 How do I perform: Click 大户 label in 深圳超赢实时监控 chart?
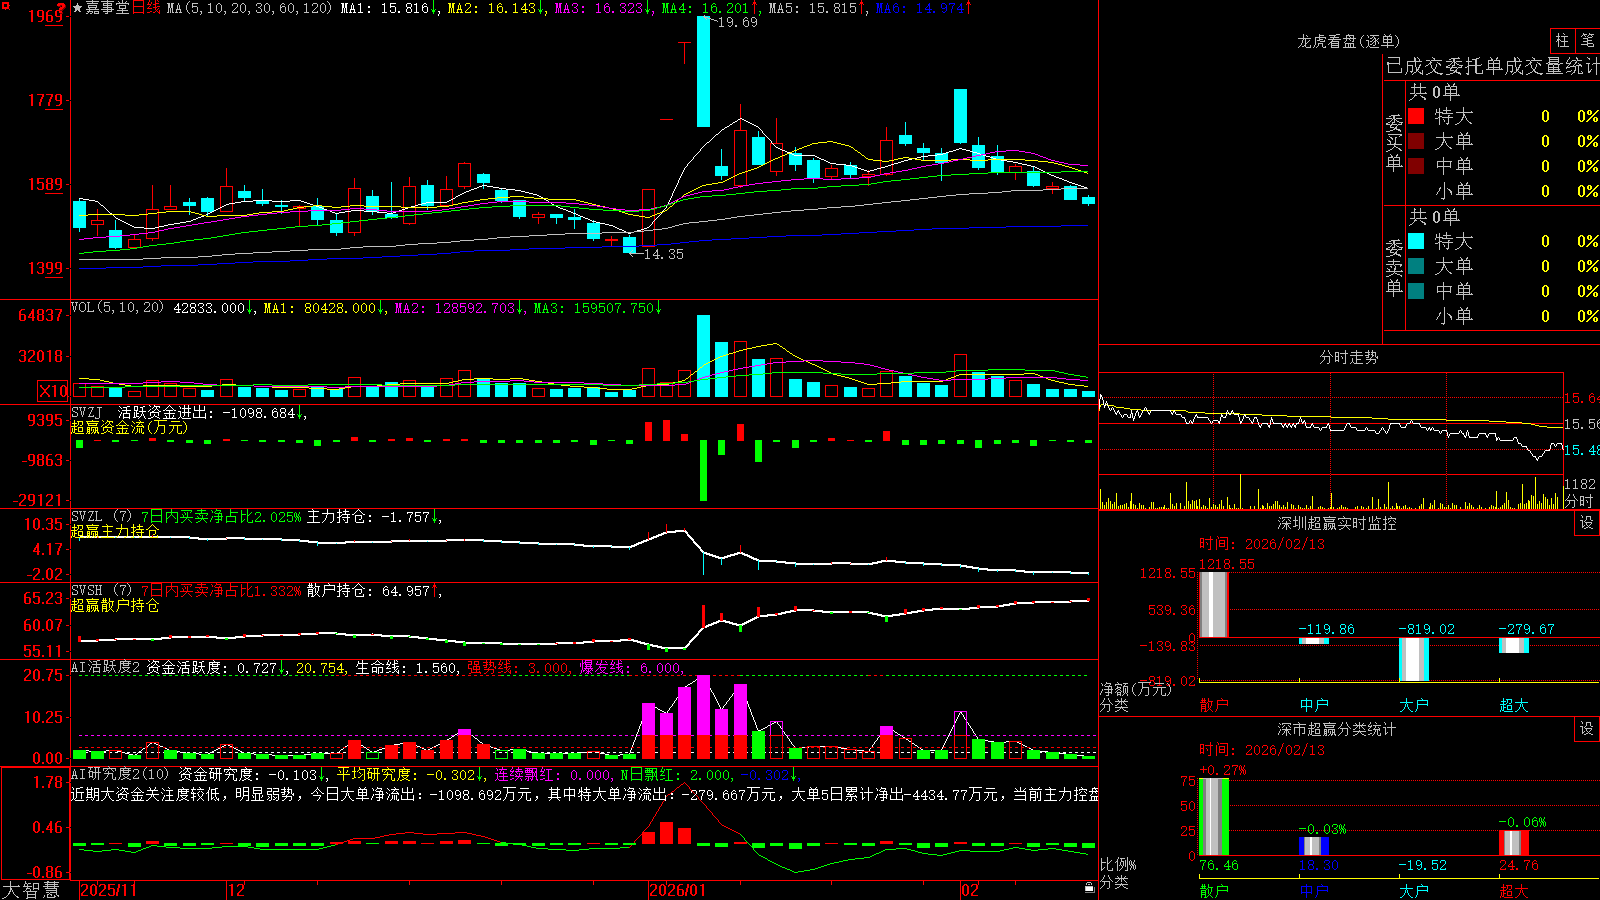[x=1414, y=704]
